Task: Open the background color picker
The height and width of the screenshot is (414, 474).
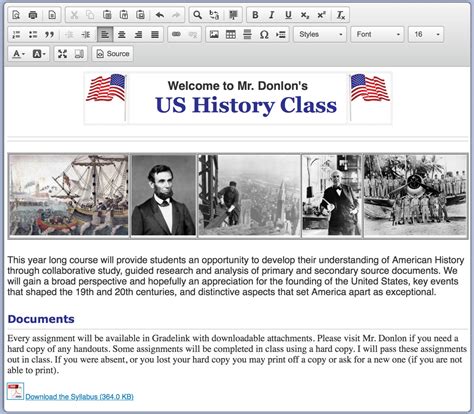Action: 39,54
